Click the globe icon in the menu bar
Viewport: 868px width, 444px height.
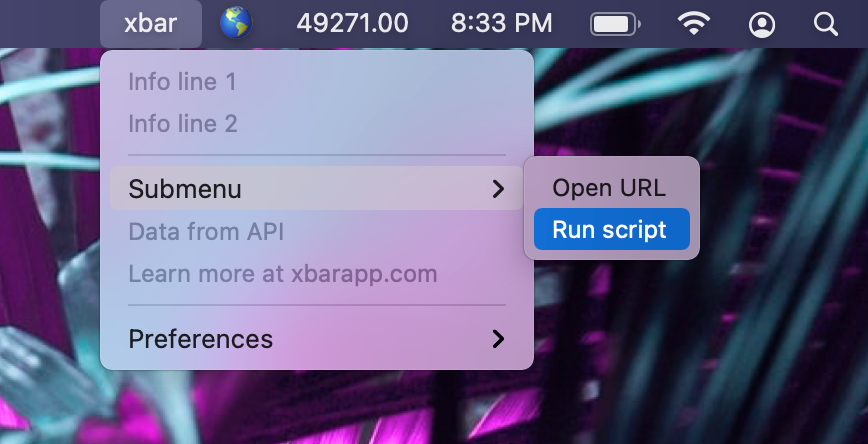point(235,23)
